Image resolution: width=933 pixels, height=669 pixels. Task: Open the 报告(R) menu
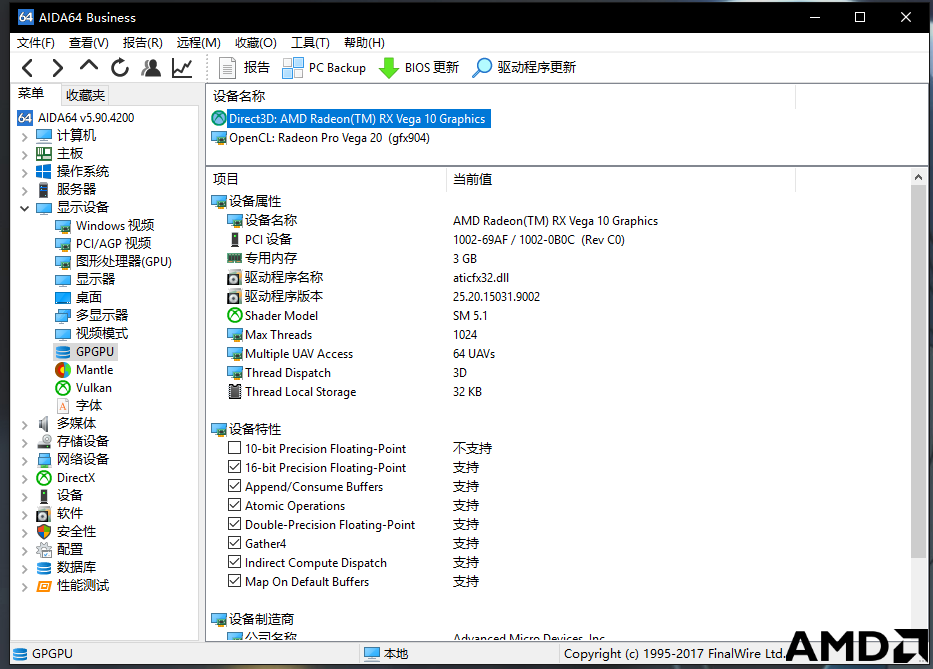[x=142, y=43]
